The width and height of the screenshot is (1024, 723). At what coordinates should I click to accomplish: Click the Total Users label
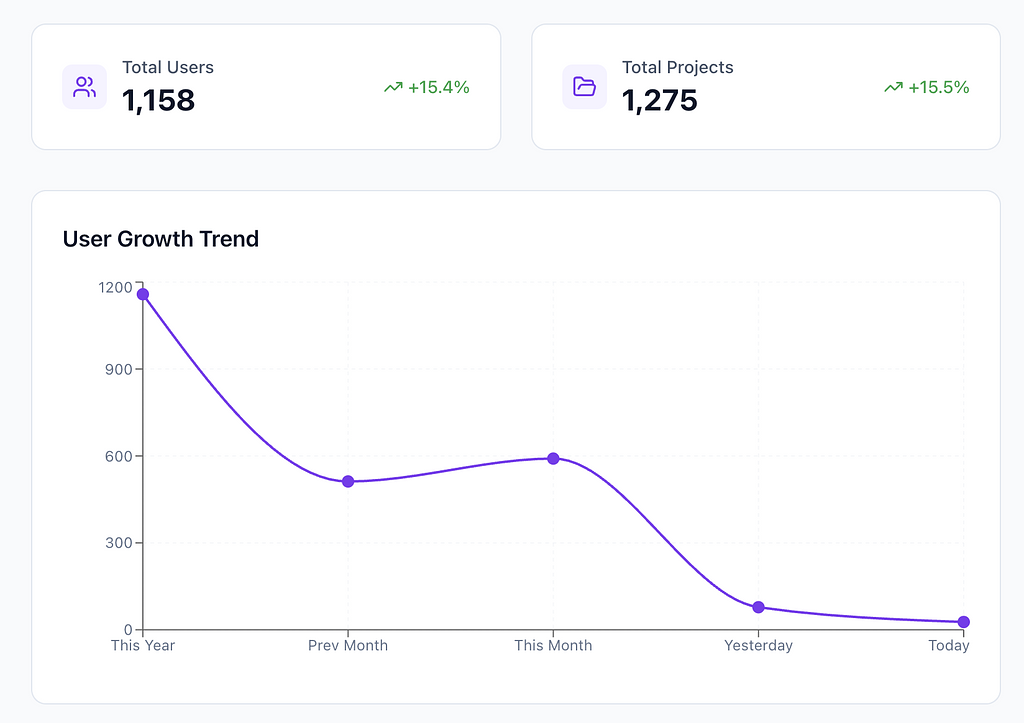168,67
